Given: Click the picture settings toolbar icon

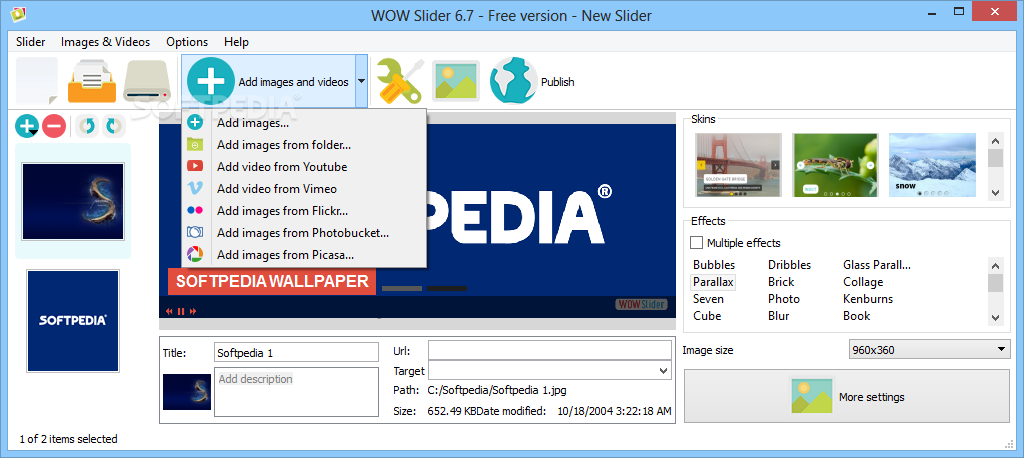Looking at the screenshot, I should pyautogui.click(x=456, y=81).
